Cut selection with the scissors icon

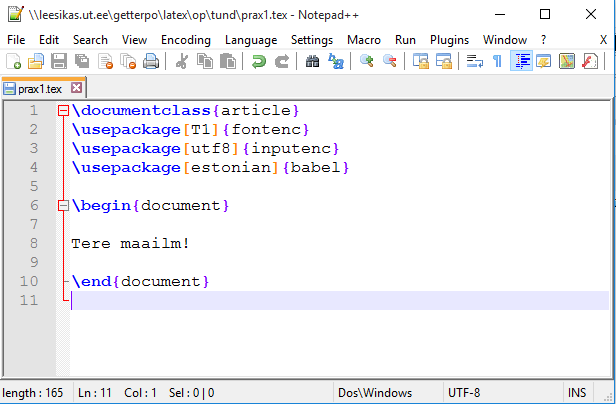182,62
